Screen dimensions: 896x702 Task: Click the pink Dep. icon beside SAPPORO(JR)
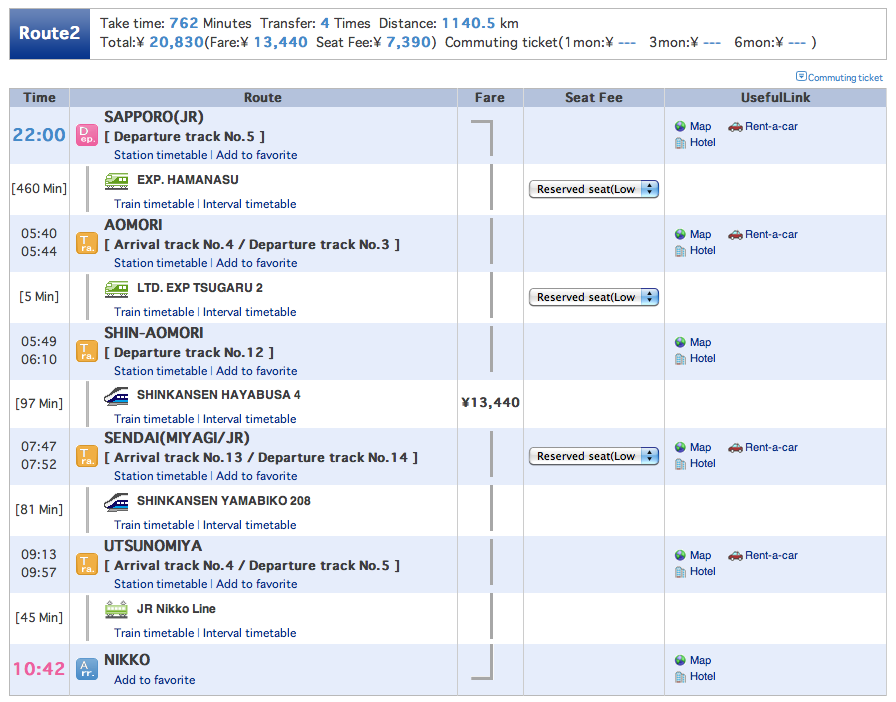pos(87,135)
